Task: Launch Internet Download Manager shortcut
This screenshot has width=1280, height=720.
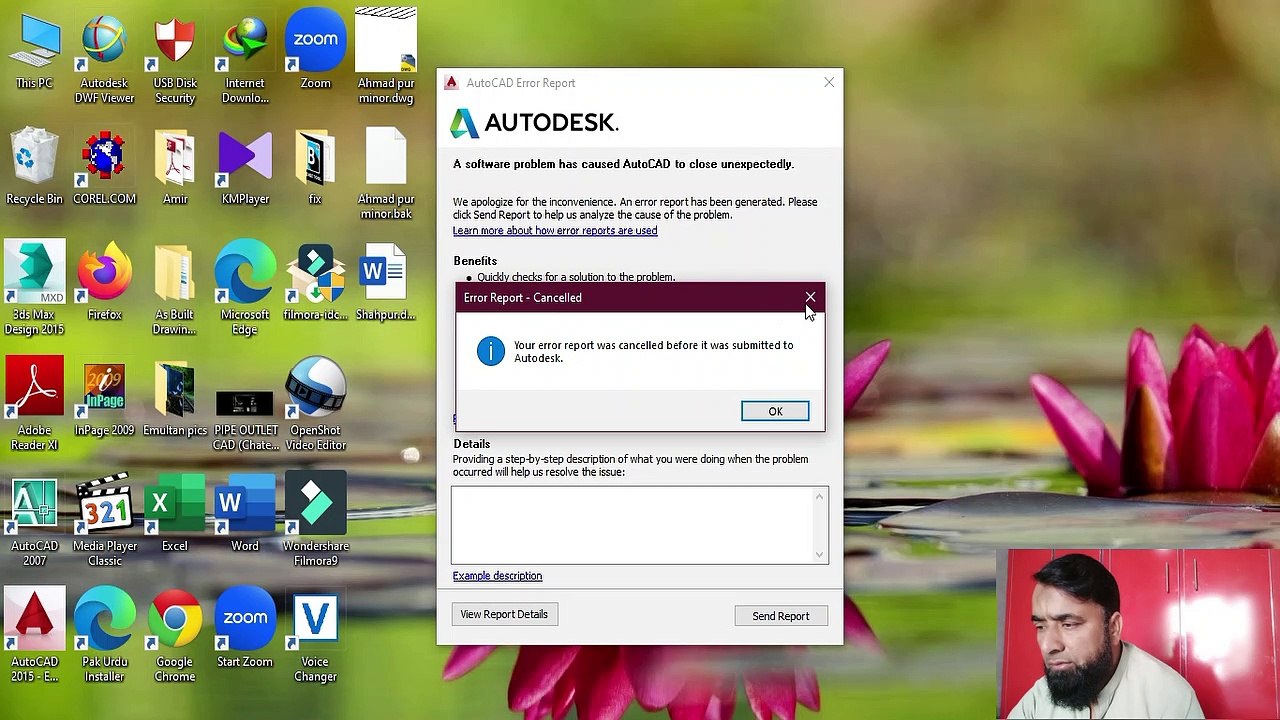Action: (245, 57)
